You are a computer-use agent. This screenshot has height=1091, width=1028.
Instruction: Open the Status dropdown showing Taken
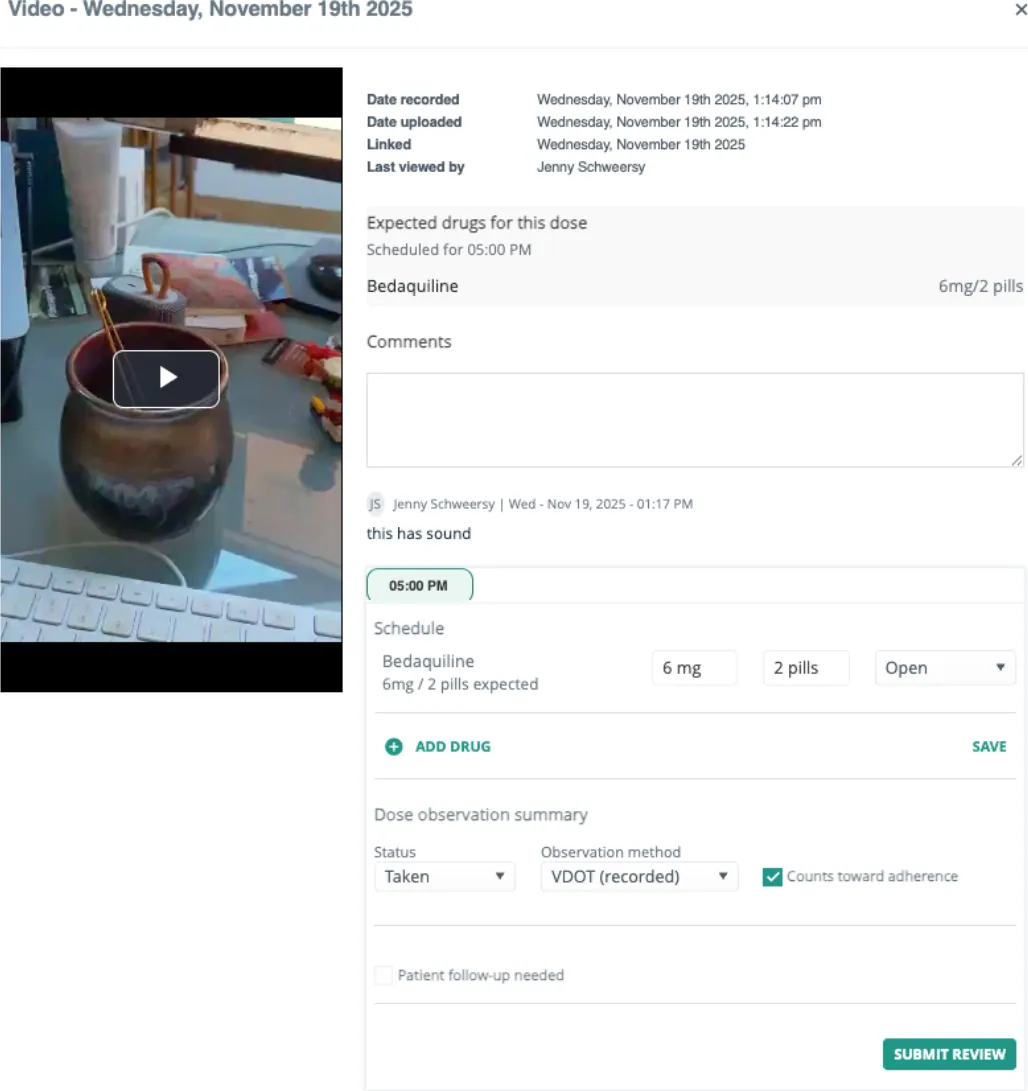(444, 877)
